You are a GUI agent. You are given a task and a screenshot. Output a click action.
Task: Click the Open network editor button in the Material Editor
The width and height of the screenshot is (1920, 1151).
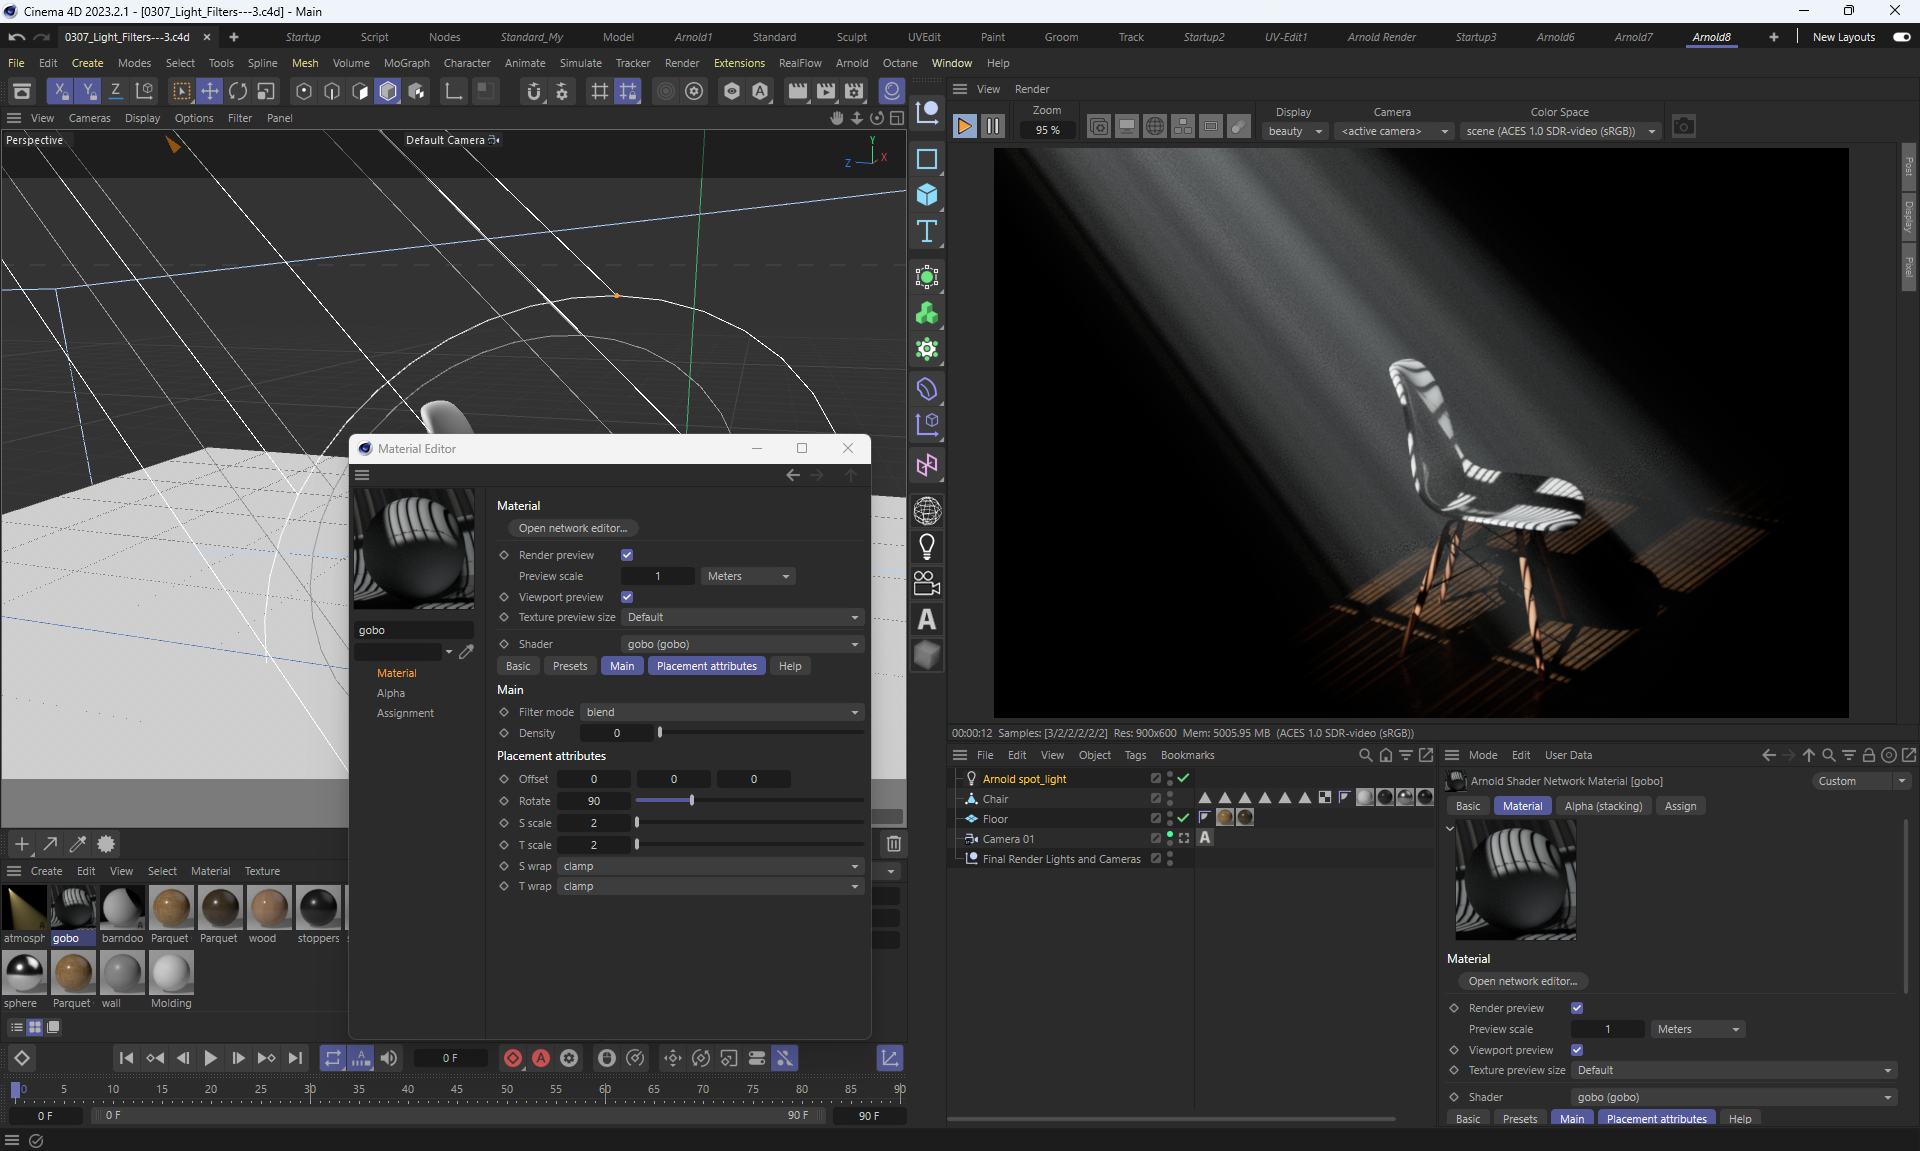point(573,528)
